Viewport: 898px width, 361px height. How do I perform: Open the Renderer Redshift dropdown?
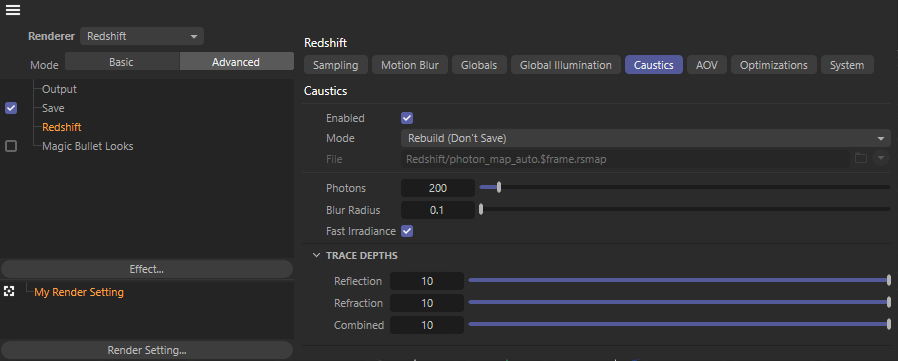coord(142,36)
